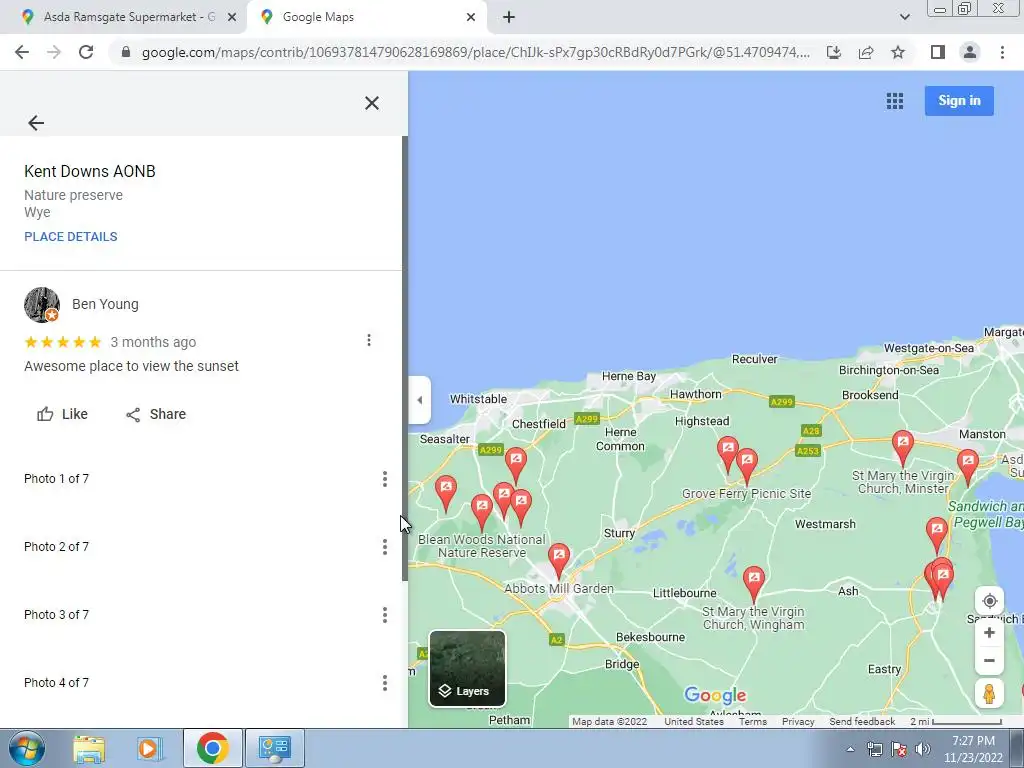The width and height of the screenshot is (1024, 768).
Task: Like the Ben Young review
Action: coord(62,414)
